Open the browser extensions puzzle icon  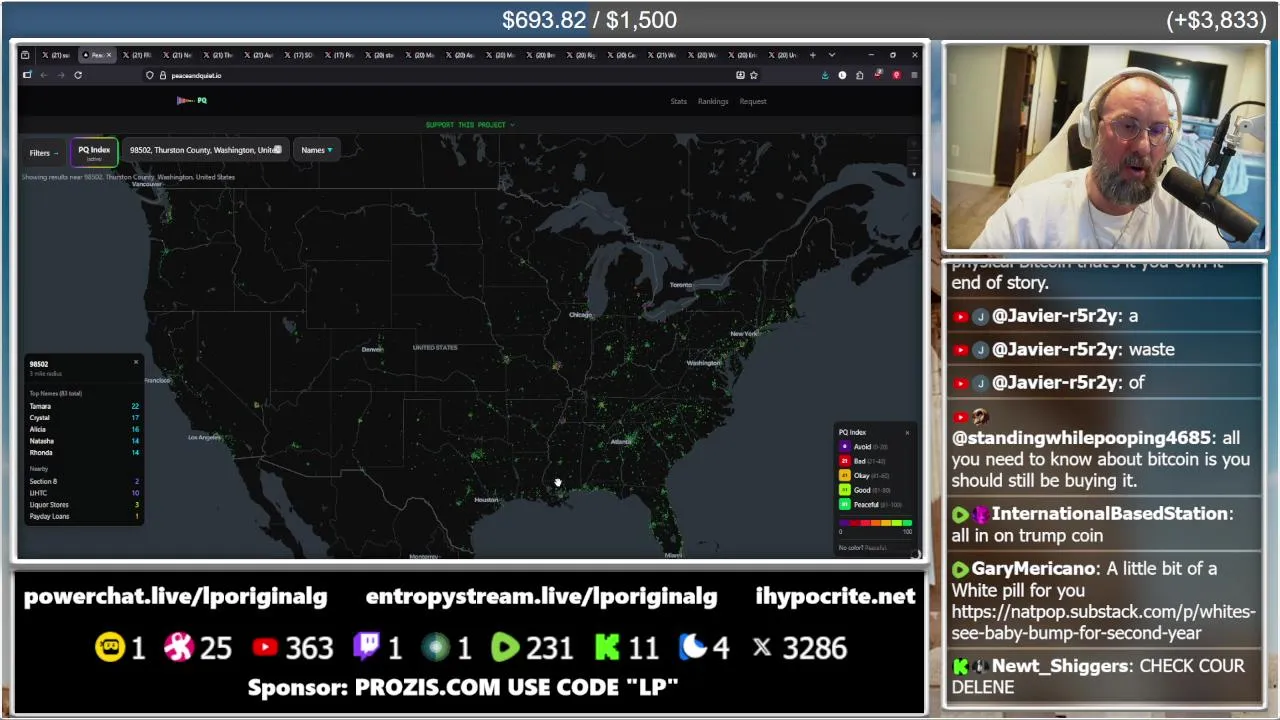click(x=860, y=75)
